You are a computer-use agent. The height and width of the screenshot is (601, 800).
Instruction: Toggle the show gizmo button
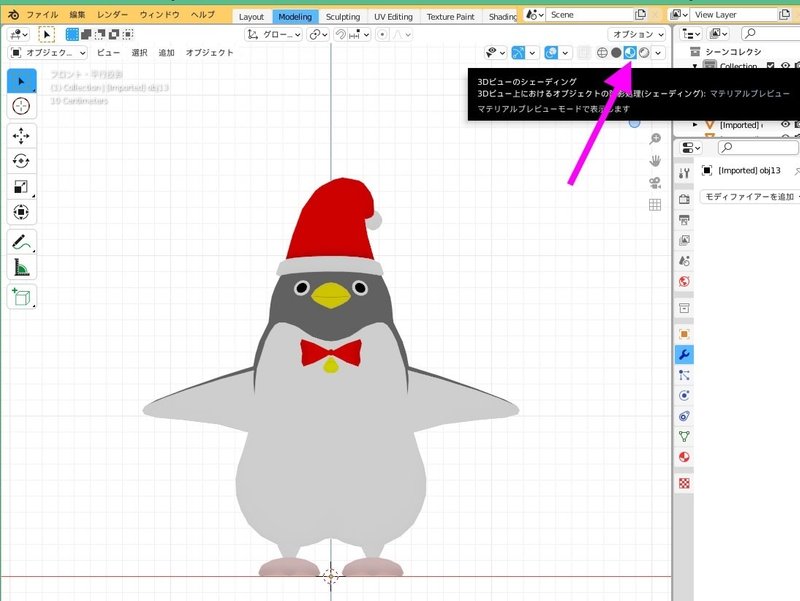coord(518,53)
